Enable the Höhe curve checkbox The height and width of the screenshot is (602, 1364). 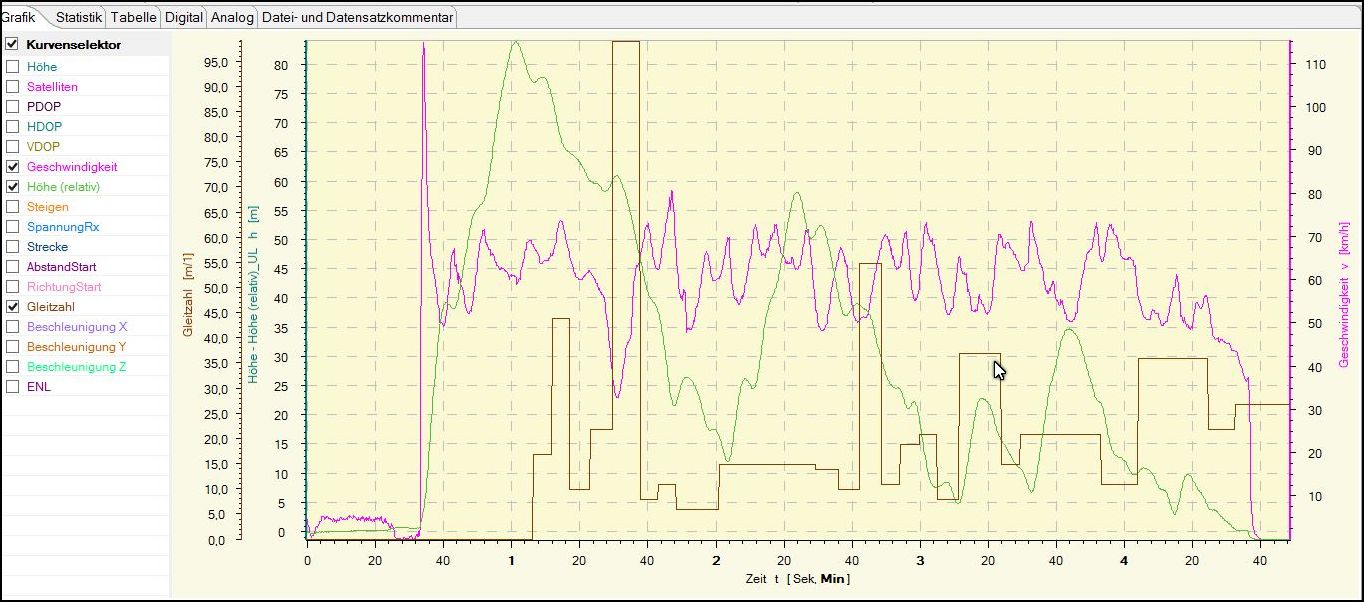[12, 67]
